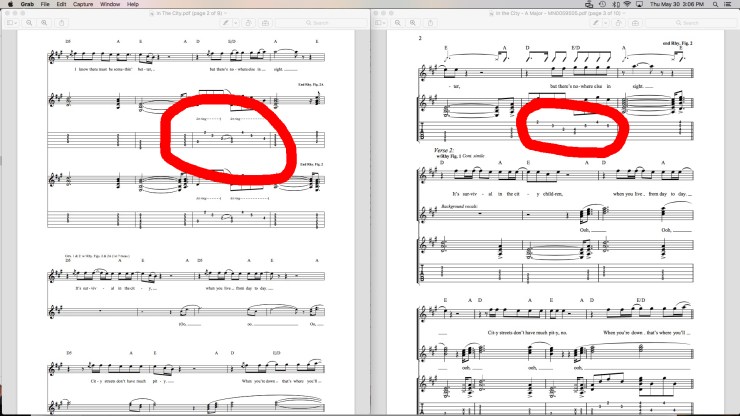Click Rotate icon in left Preview window

click(249, 23)
